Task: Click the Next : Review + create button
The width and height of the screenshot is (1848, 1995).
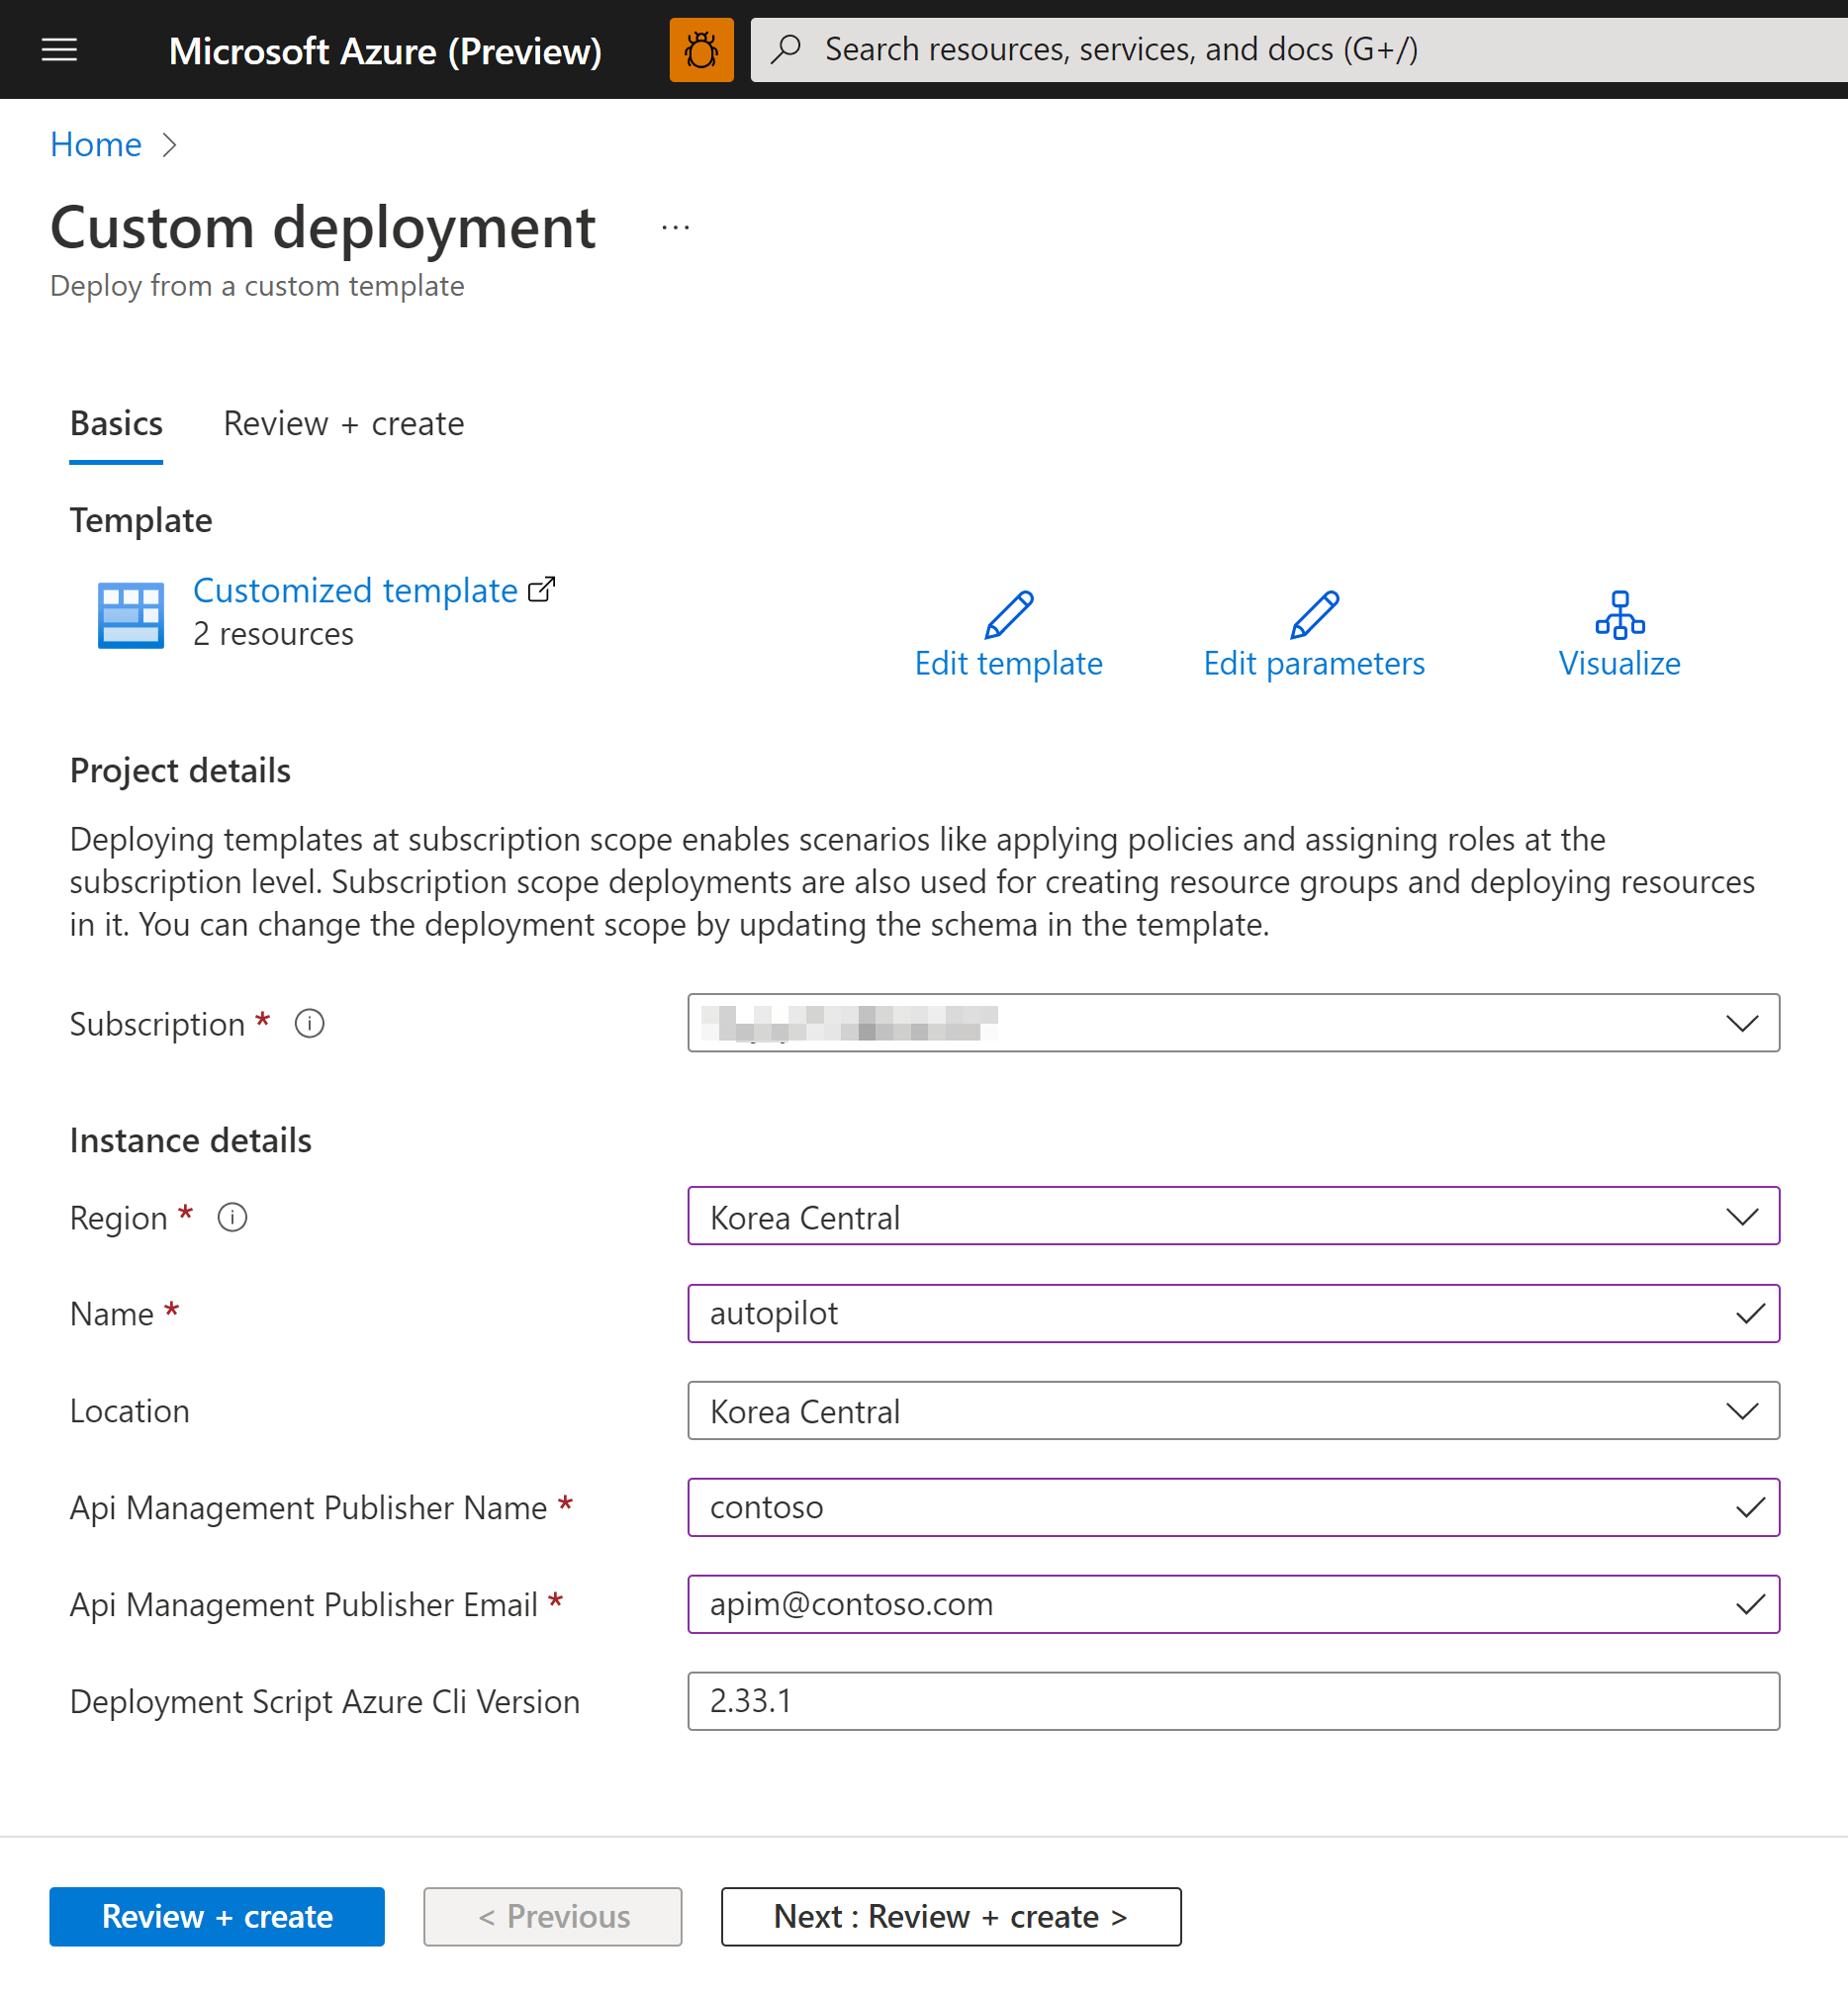Action: (x=950, y=1916)
